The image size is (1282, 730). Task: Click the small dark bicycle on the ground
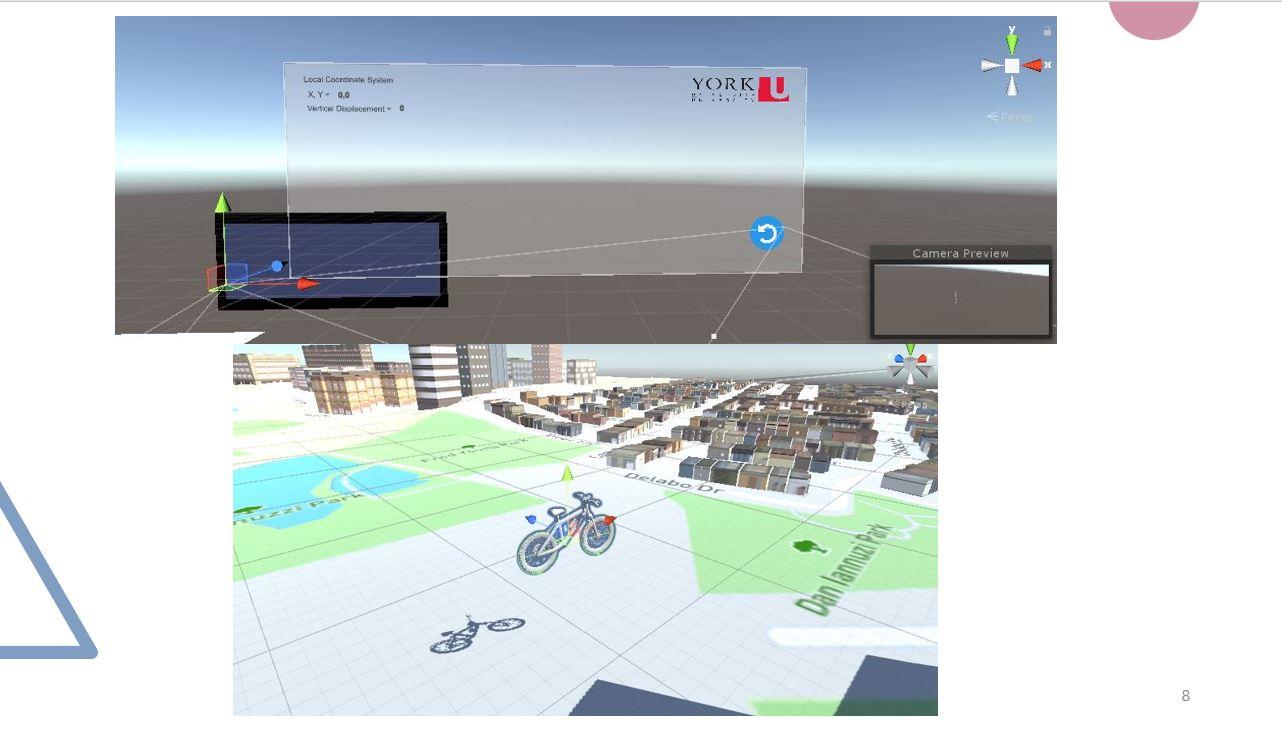point(476,632)
